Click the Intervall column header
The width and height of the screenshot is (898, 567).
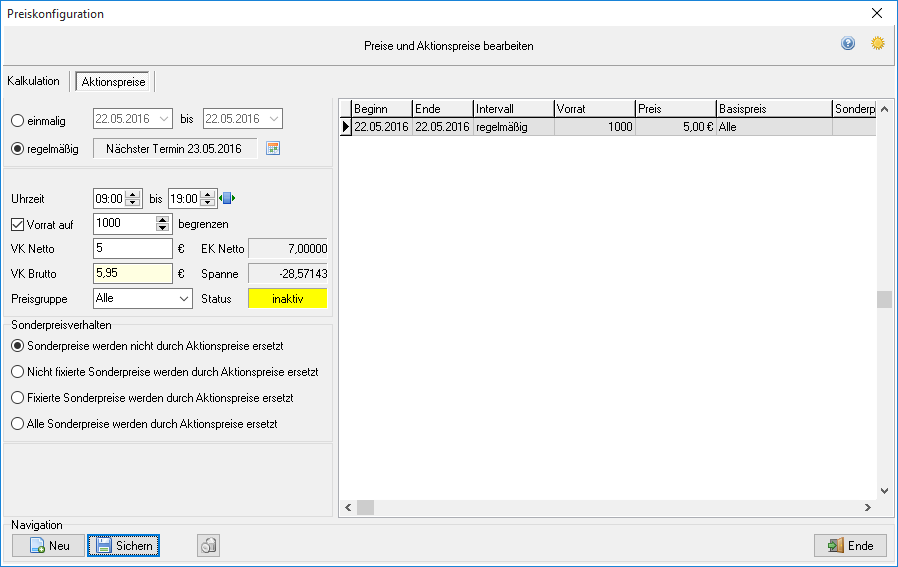click(514, 109)
